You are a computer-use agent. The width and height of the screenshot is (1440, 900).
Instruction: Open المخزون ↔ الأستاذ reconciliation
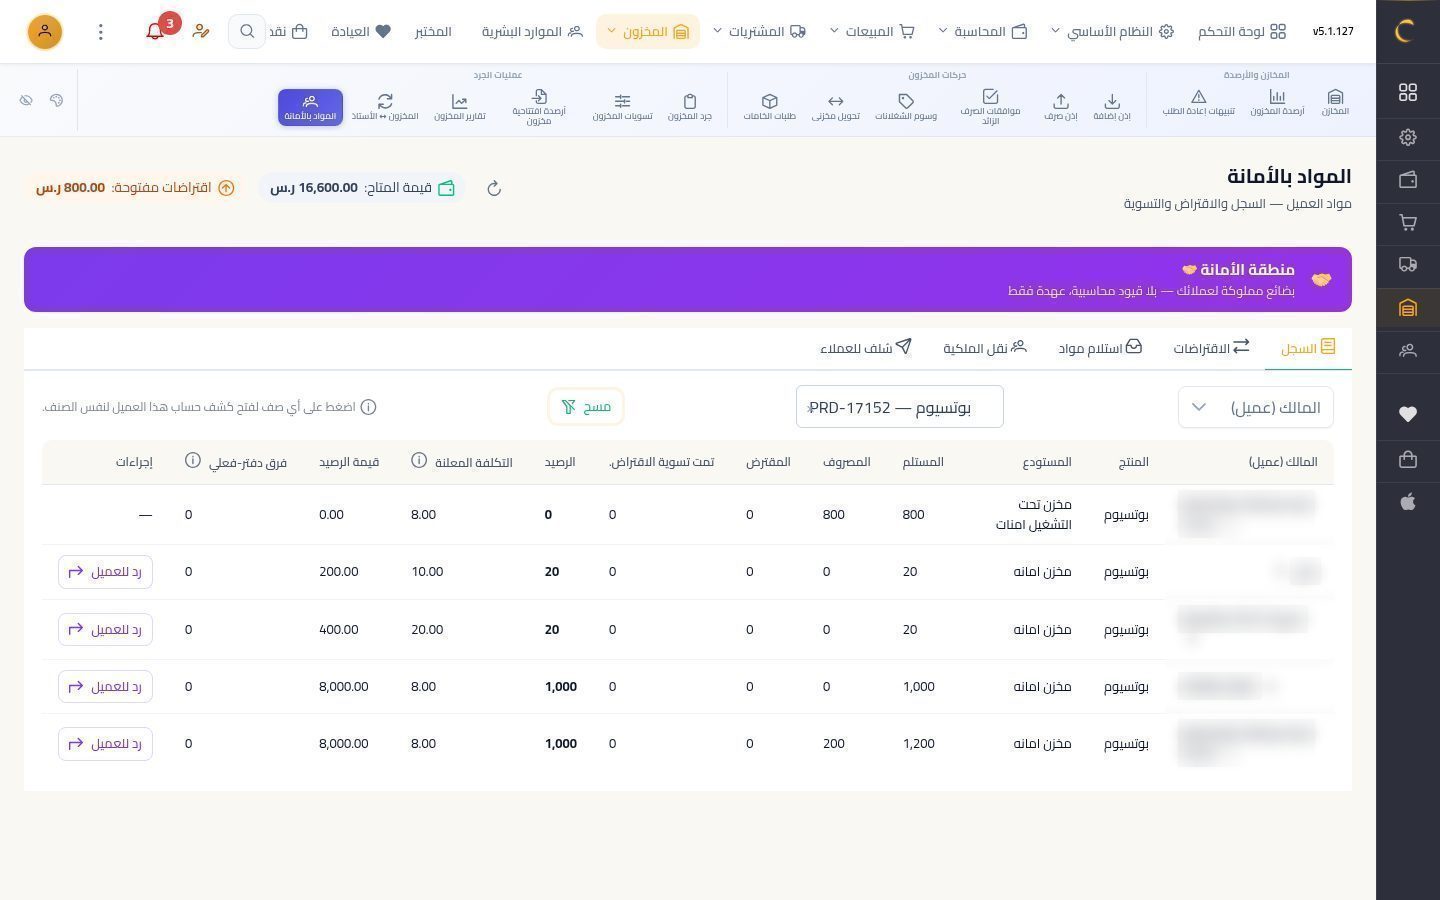point(385,106)
